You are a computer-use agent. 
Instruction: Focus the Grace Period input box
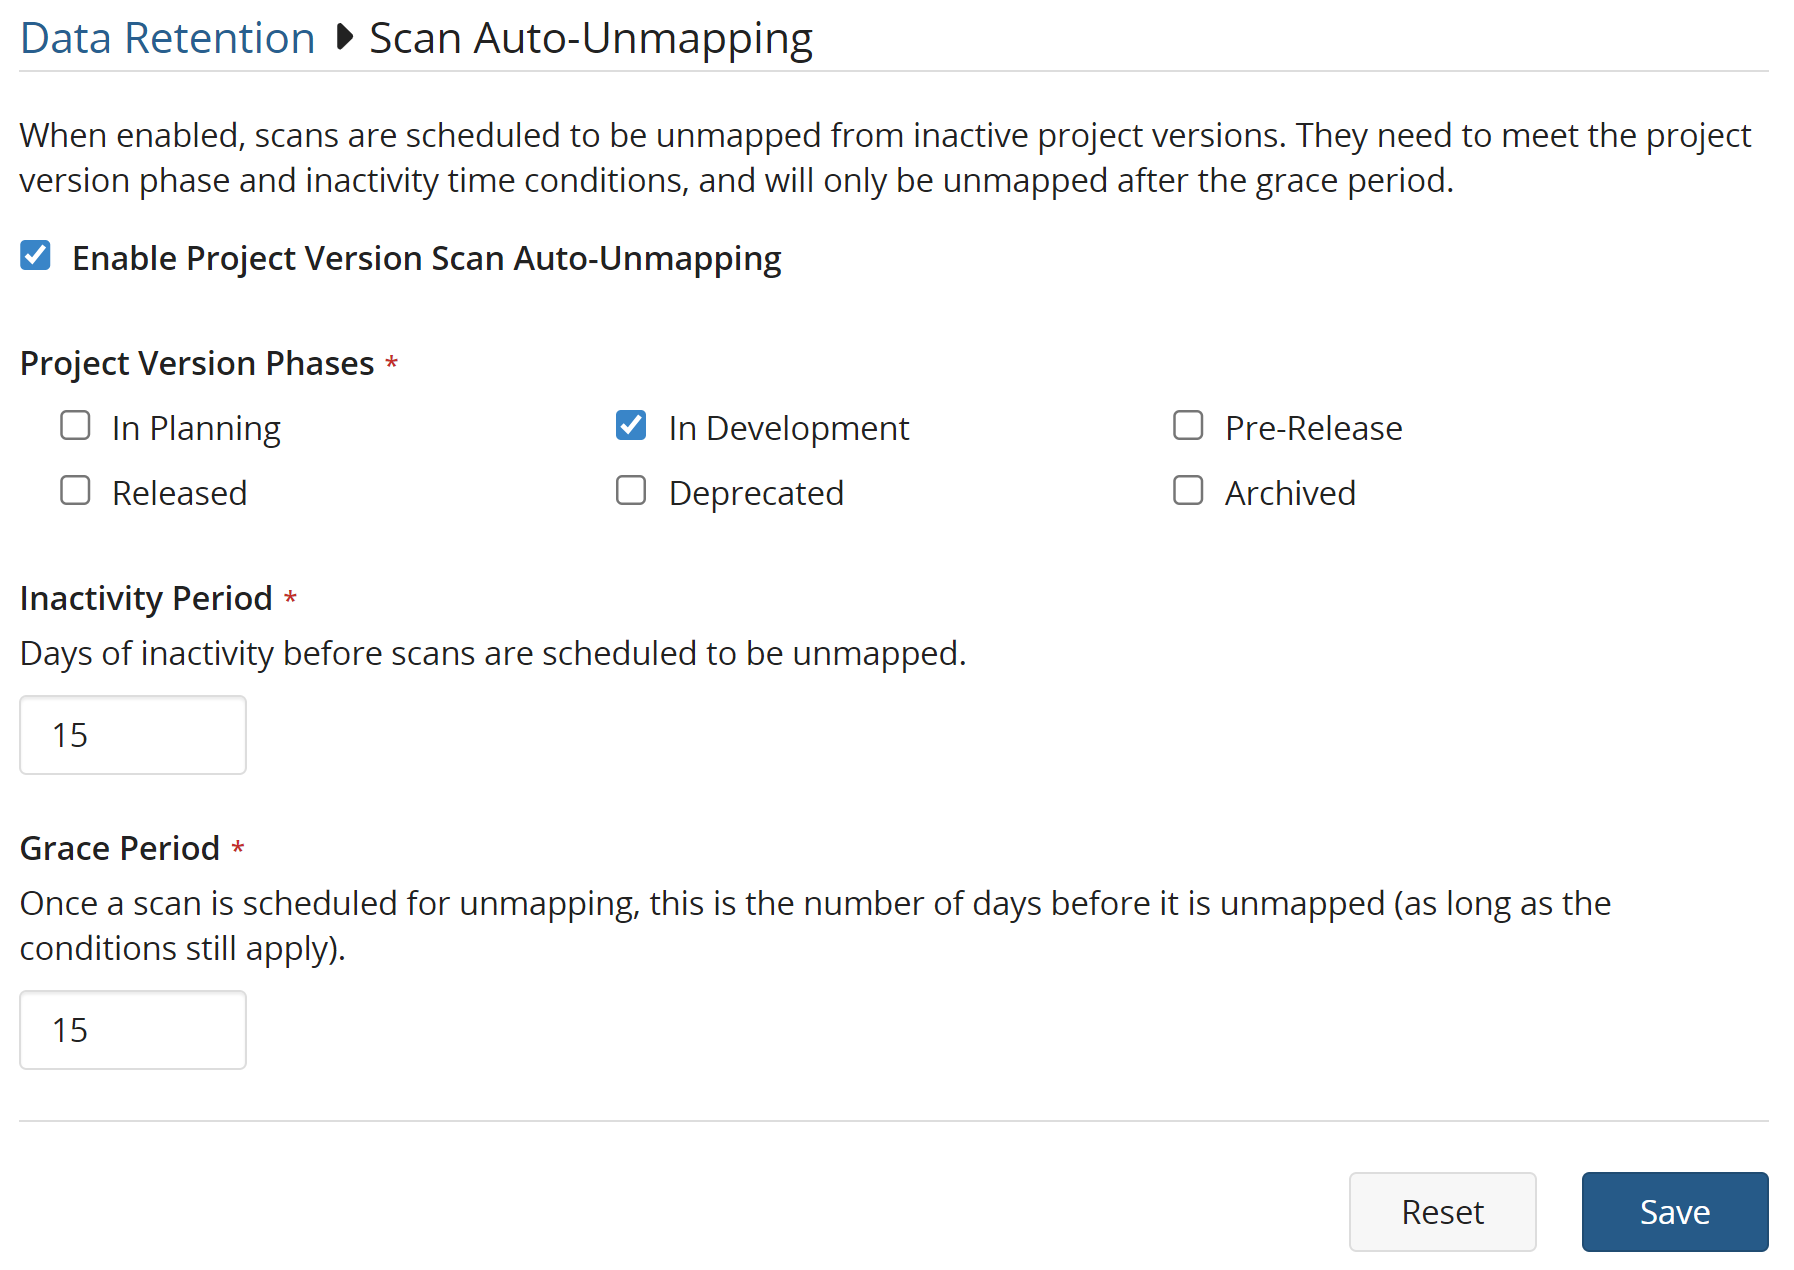click(x=132, y=1029)
